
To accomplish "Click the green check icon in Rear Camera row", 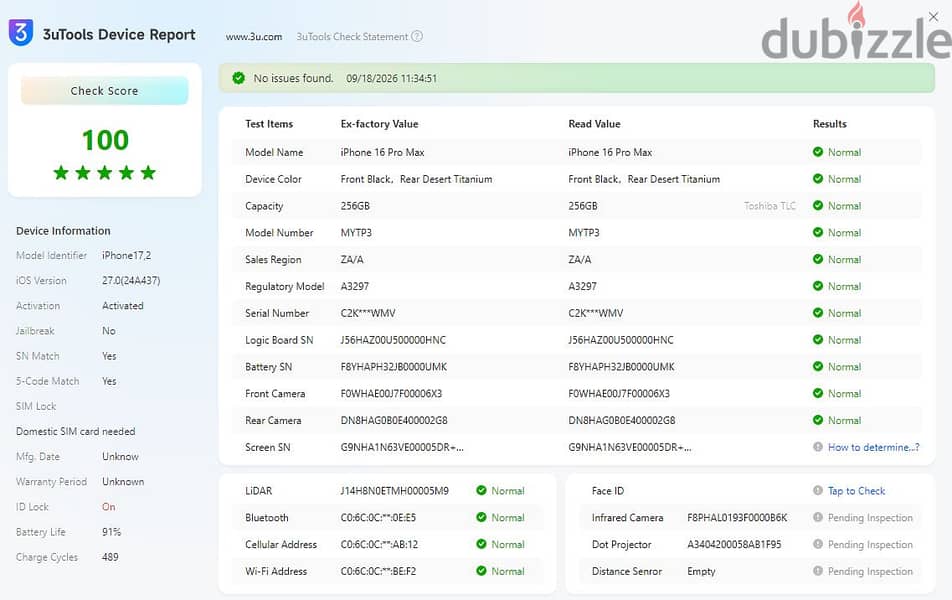I will pyautogui.click(x=818, y=420).
